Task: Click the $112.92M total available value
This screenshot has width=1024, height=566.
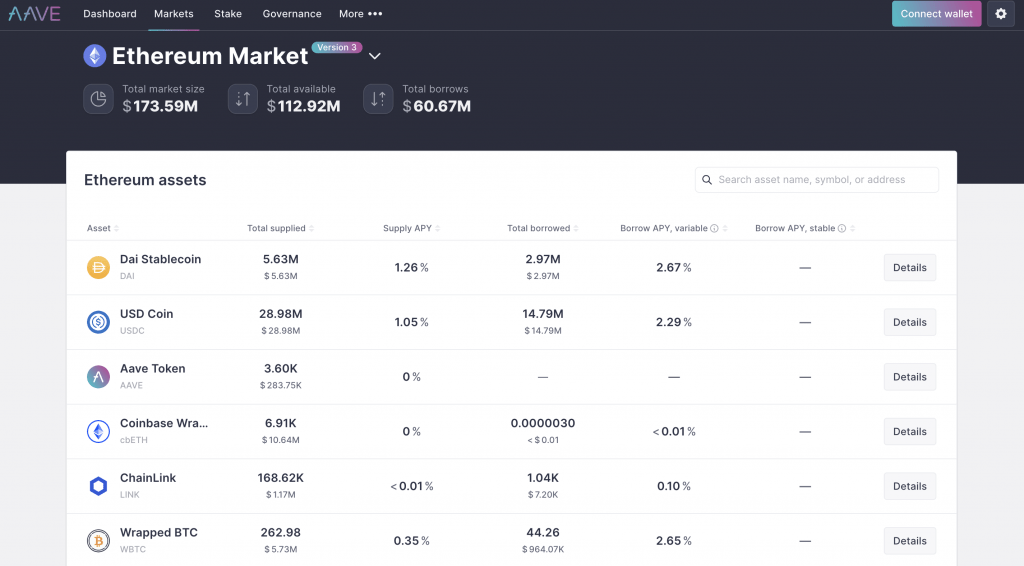Action: 304,106
